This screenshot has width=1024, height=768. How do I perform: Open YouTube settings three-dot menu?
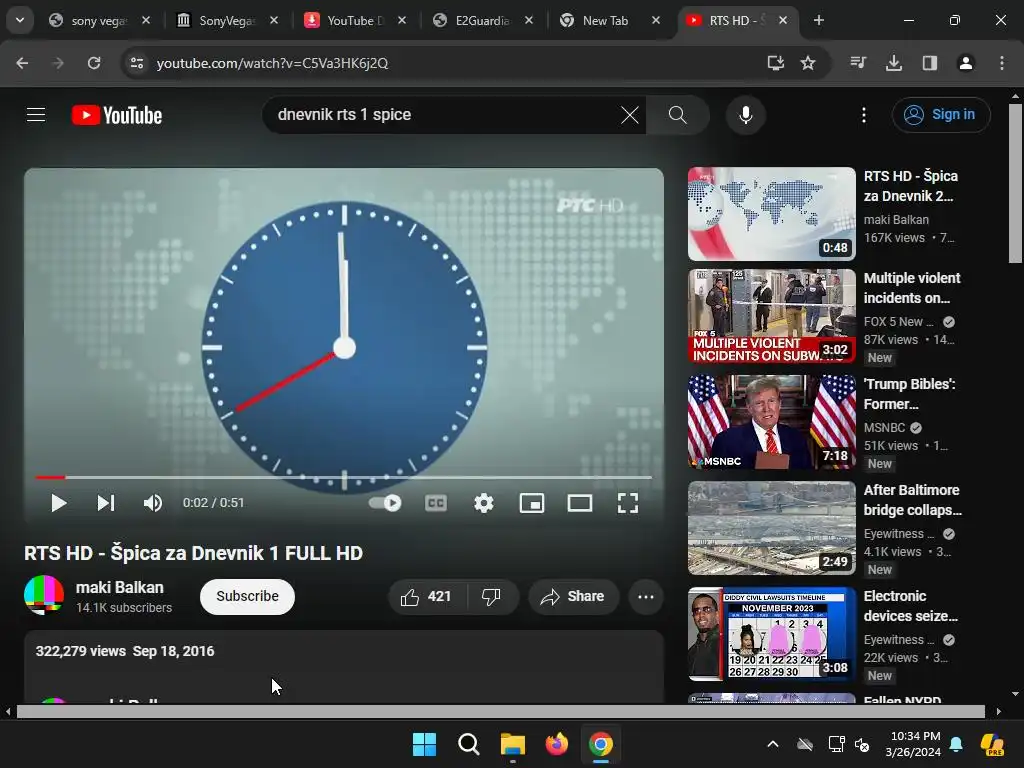click(863, 115)
